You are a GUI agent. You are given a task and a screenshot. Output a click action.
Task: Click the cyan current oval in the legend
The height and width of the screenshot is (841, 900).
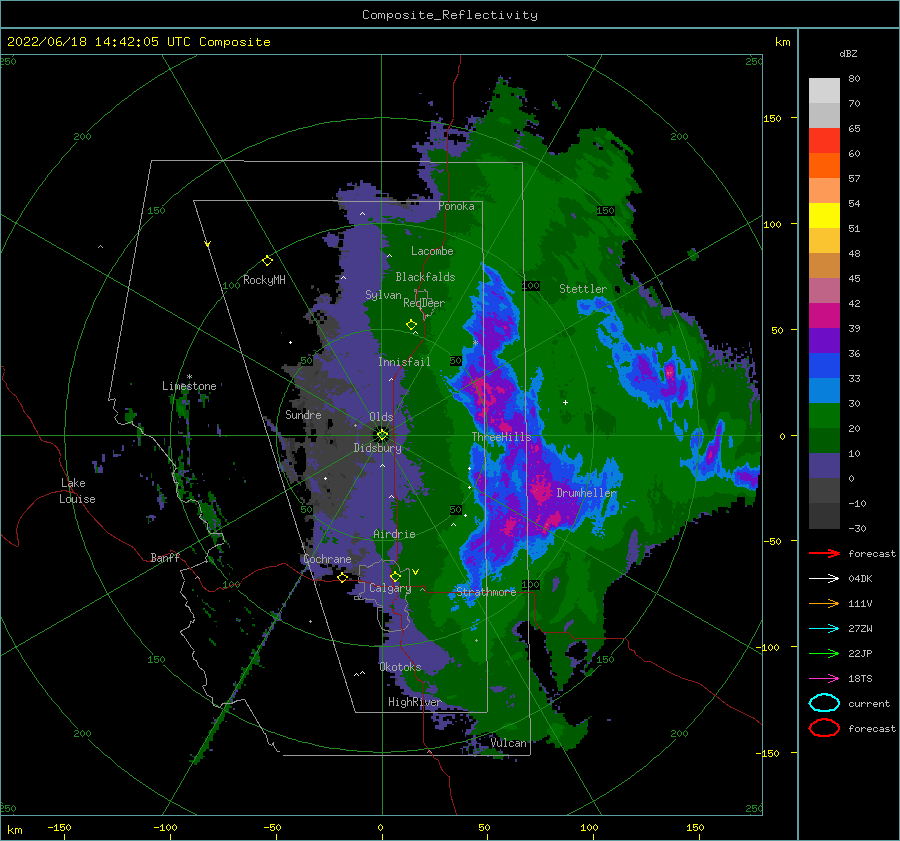pyautogui.click(x=824, y=703)
